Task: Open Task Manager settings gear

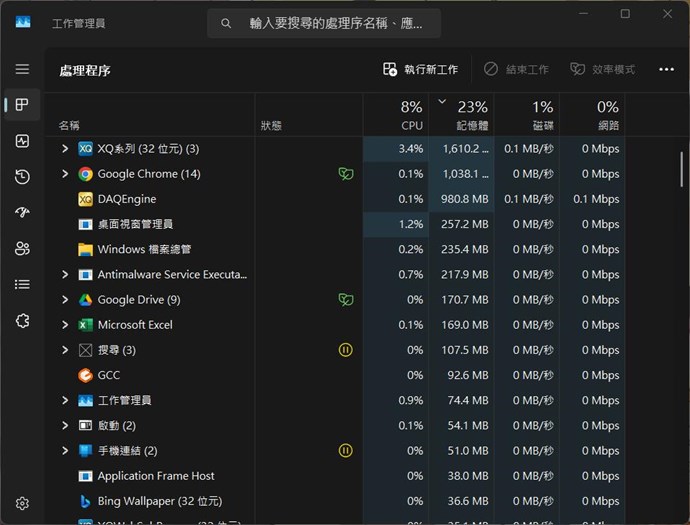Action: coord(22,504)
